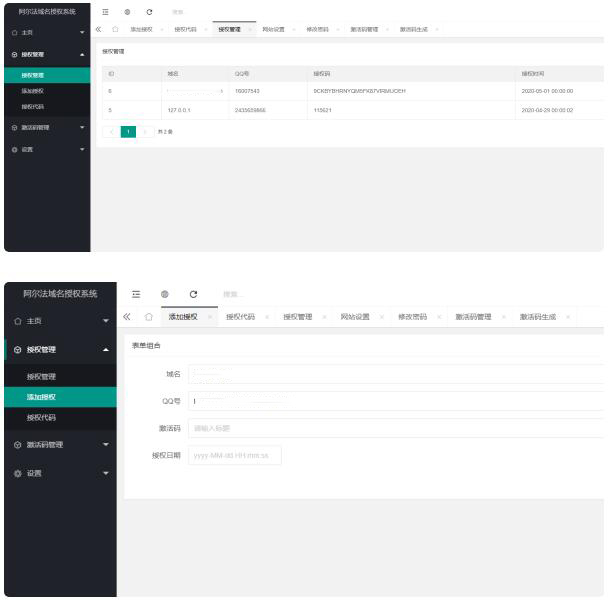Expand the 设置 menu in the upper sidebar
This screenshot has height=600, width=610.
(83, 149)
